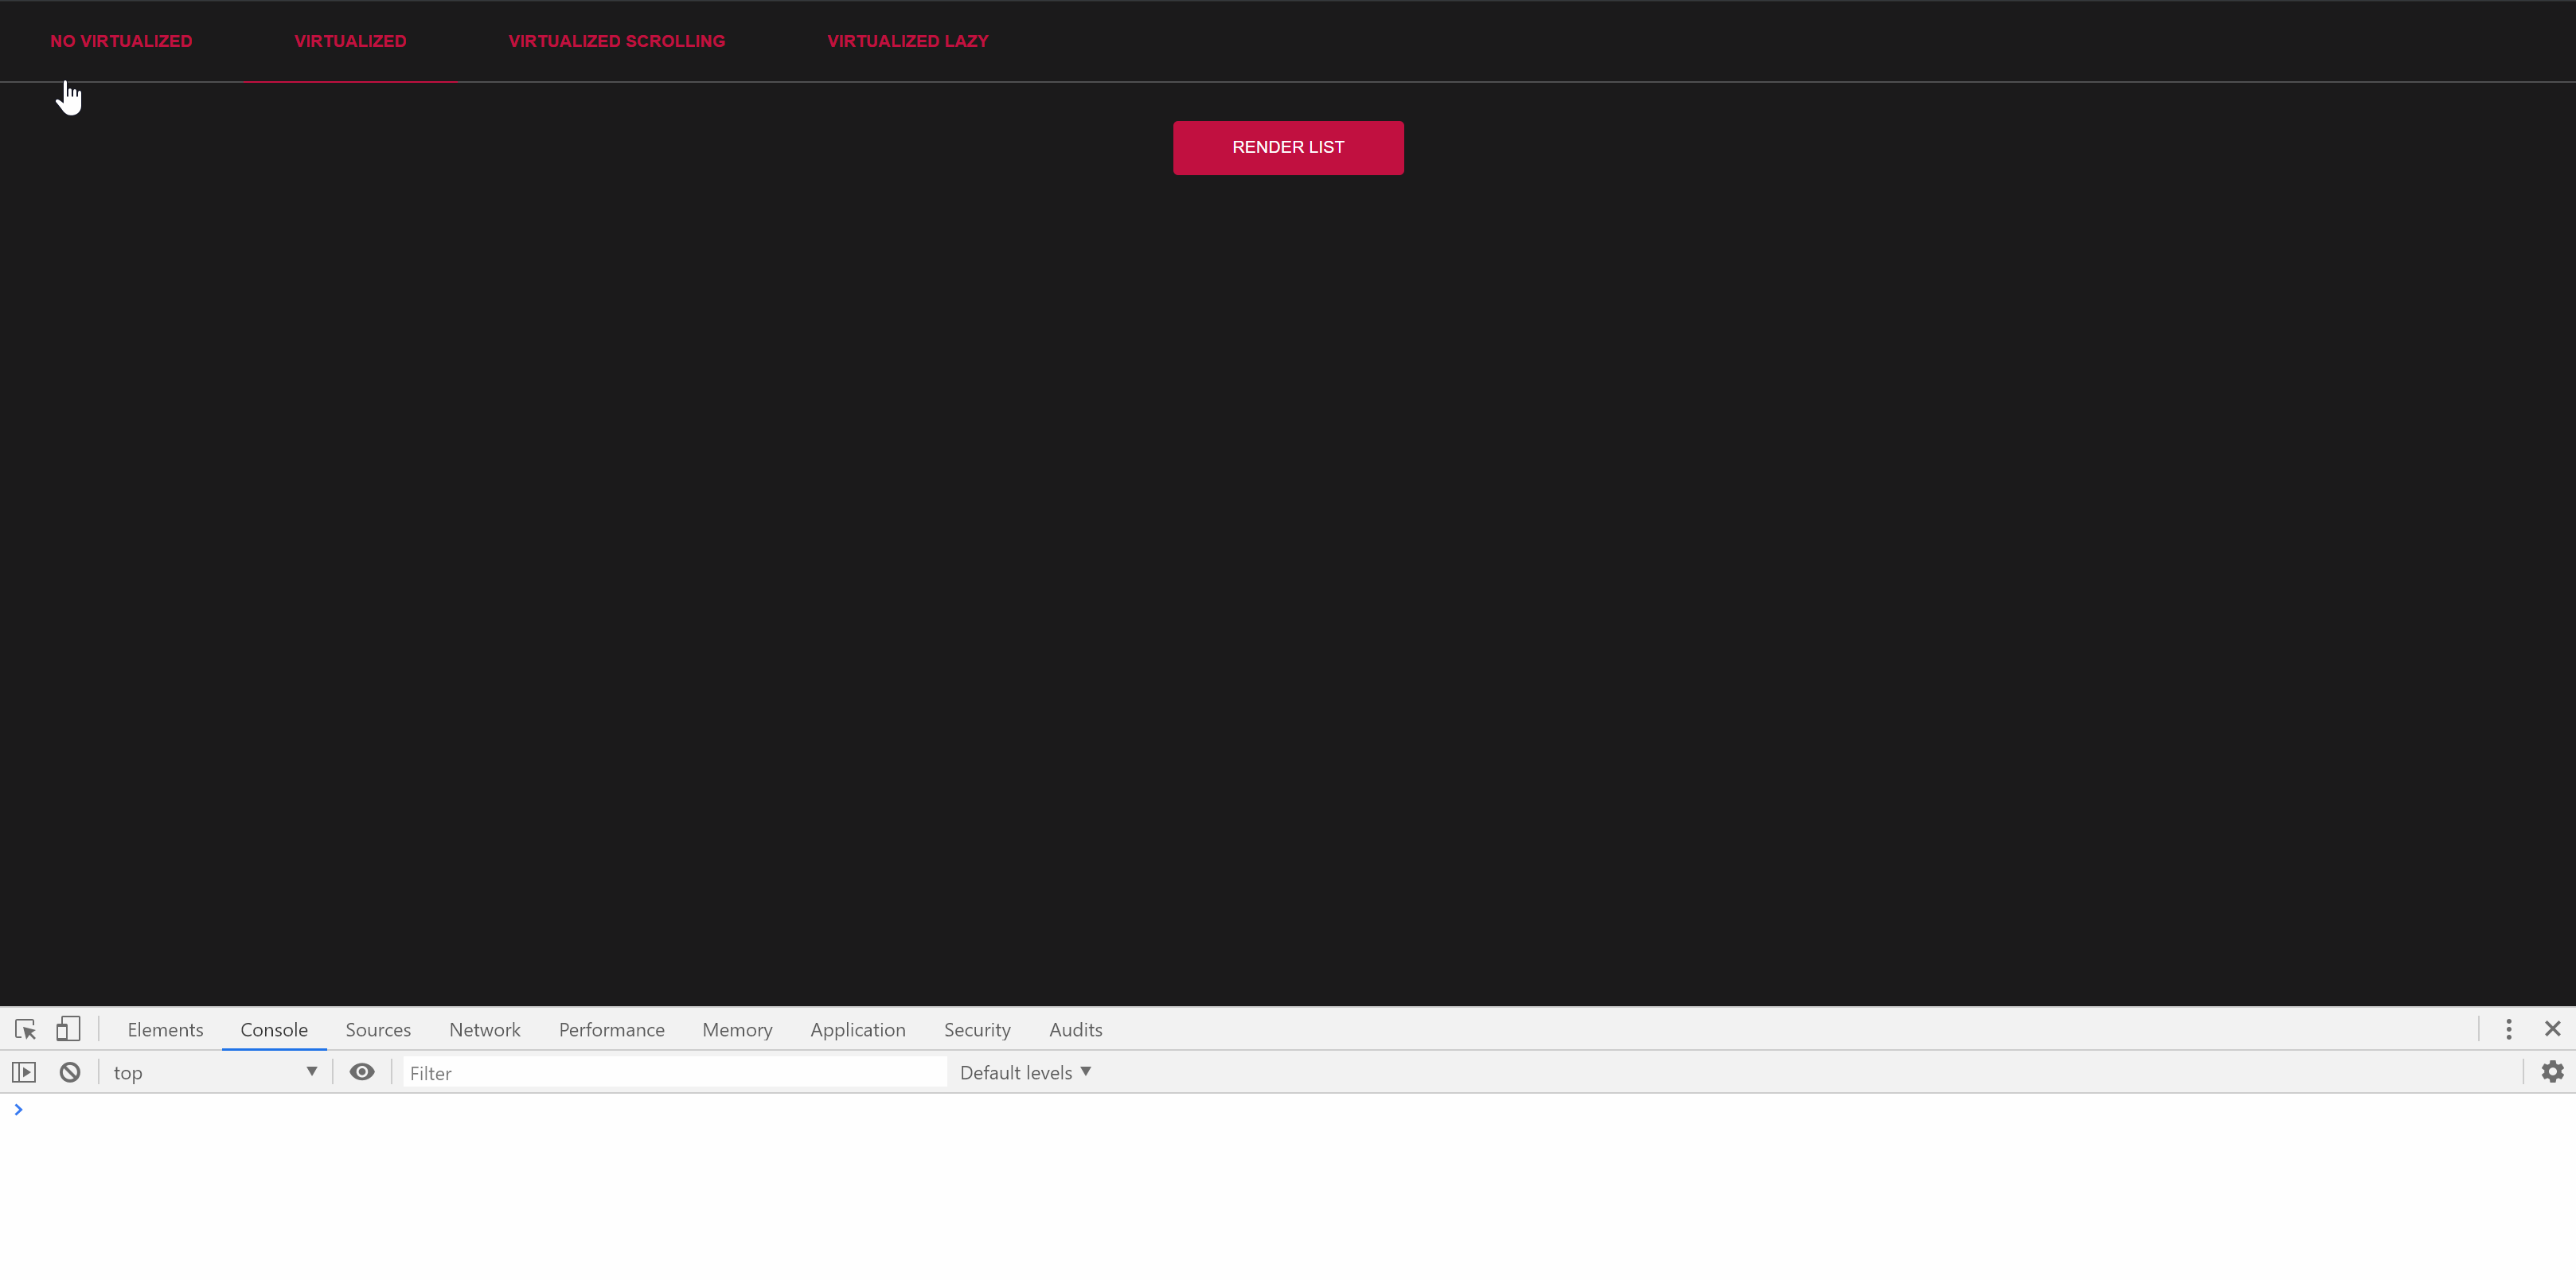The width and height of the screenshot is (2576, 1280).
Task: Toggle the device toolbar icon
Action: (x=68, y=1028)
